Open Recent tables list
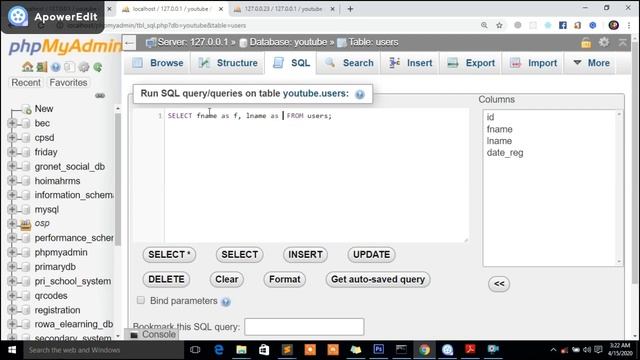This screenshot has width=640, height=360. pyautogui.click(x=26, y=82)
